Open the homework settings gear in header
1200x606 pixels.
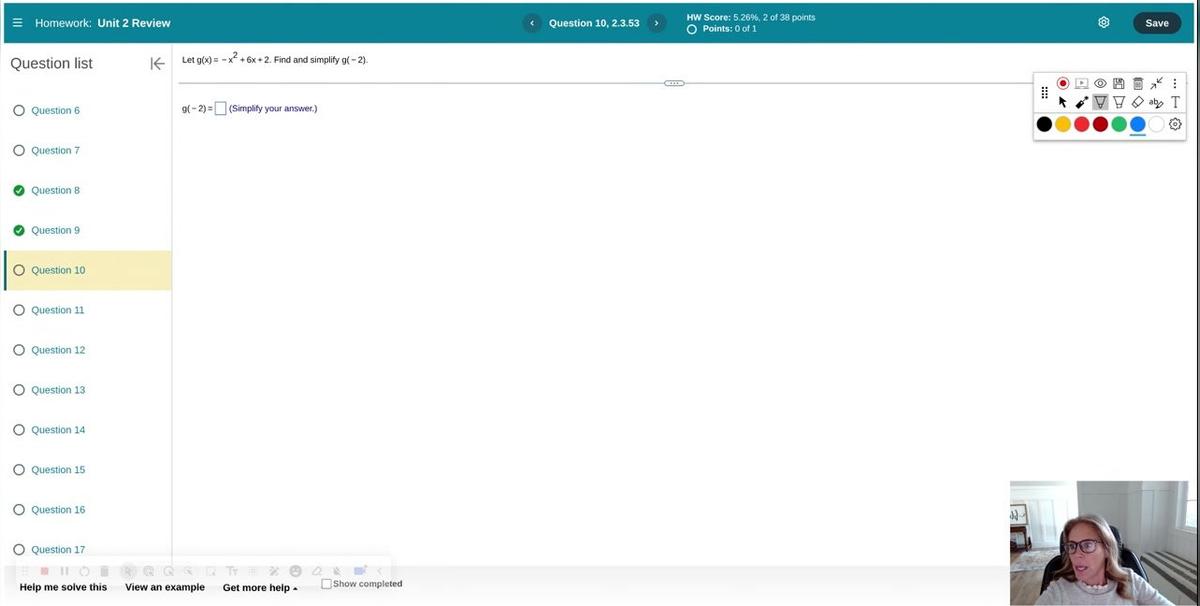1104,23
